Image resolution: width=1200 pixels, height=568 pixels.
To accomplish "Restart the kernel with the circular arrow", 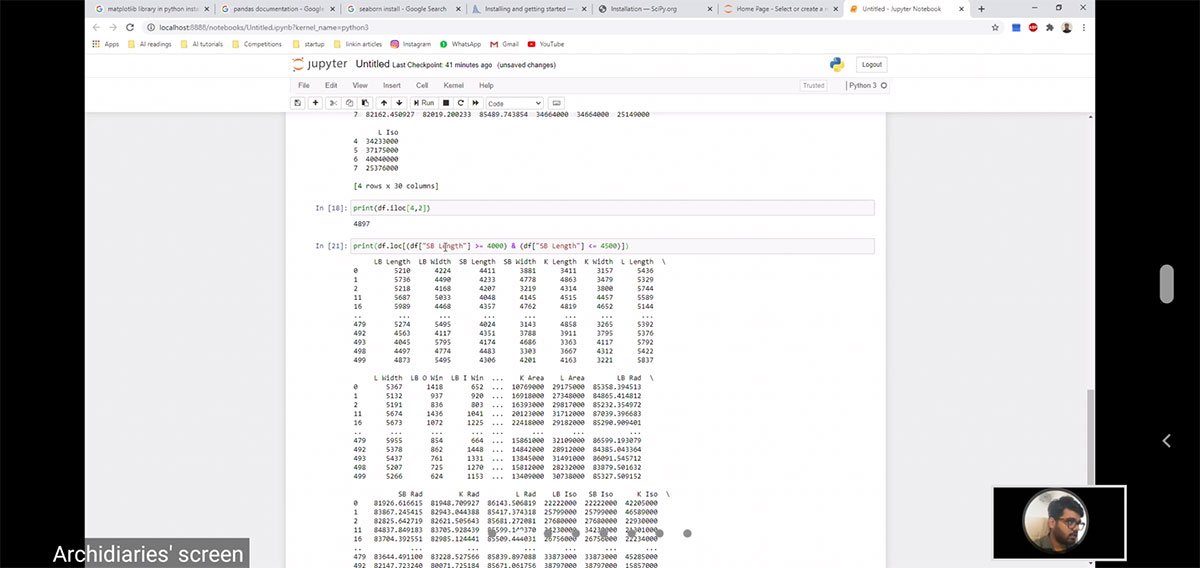I will 461,103.
